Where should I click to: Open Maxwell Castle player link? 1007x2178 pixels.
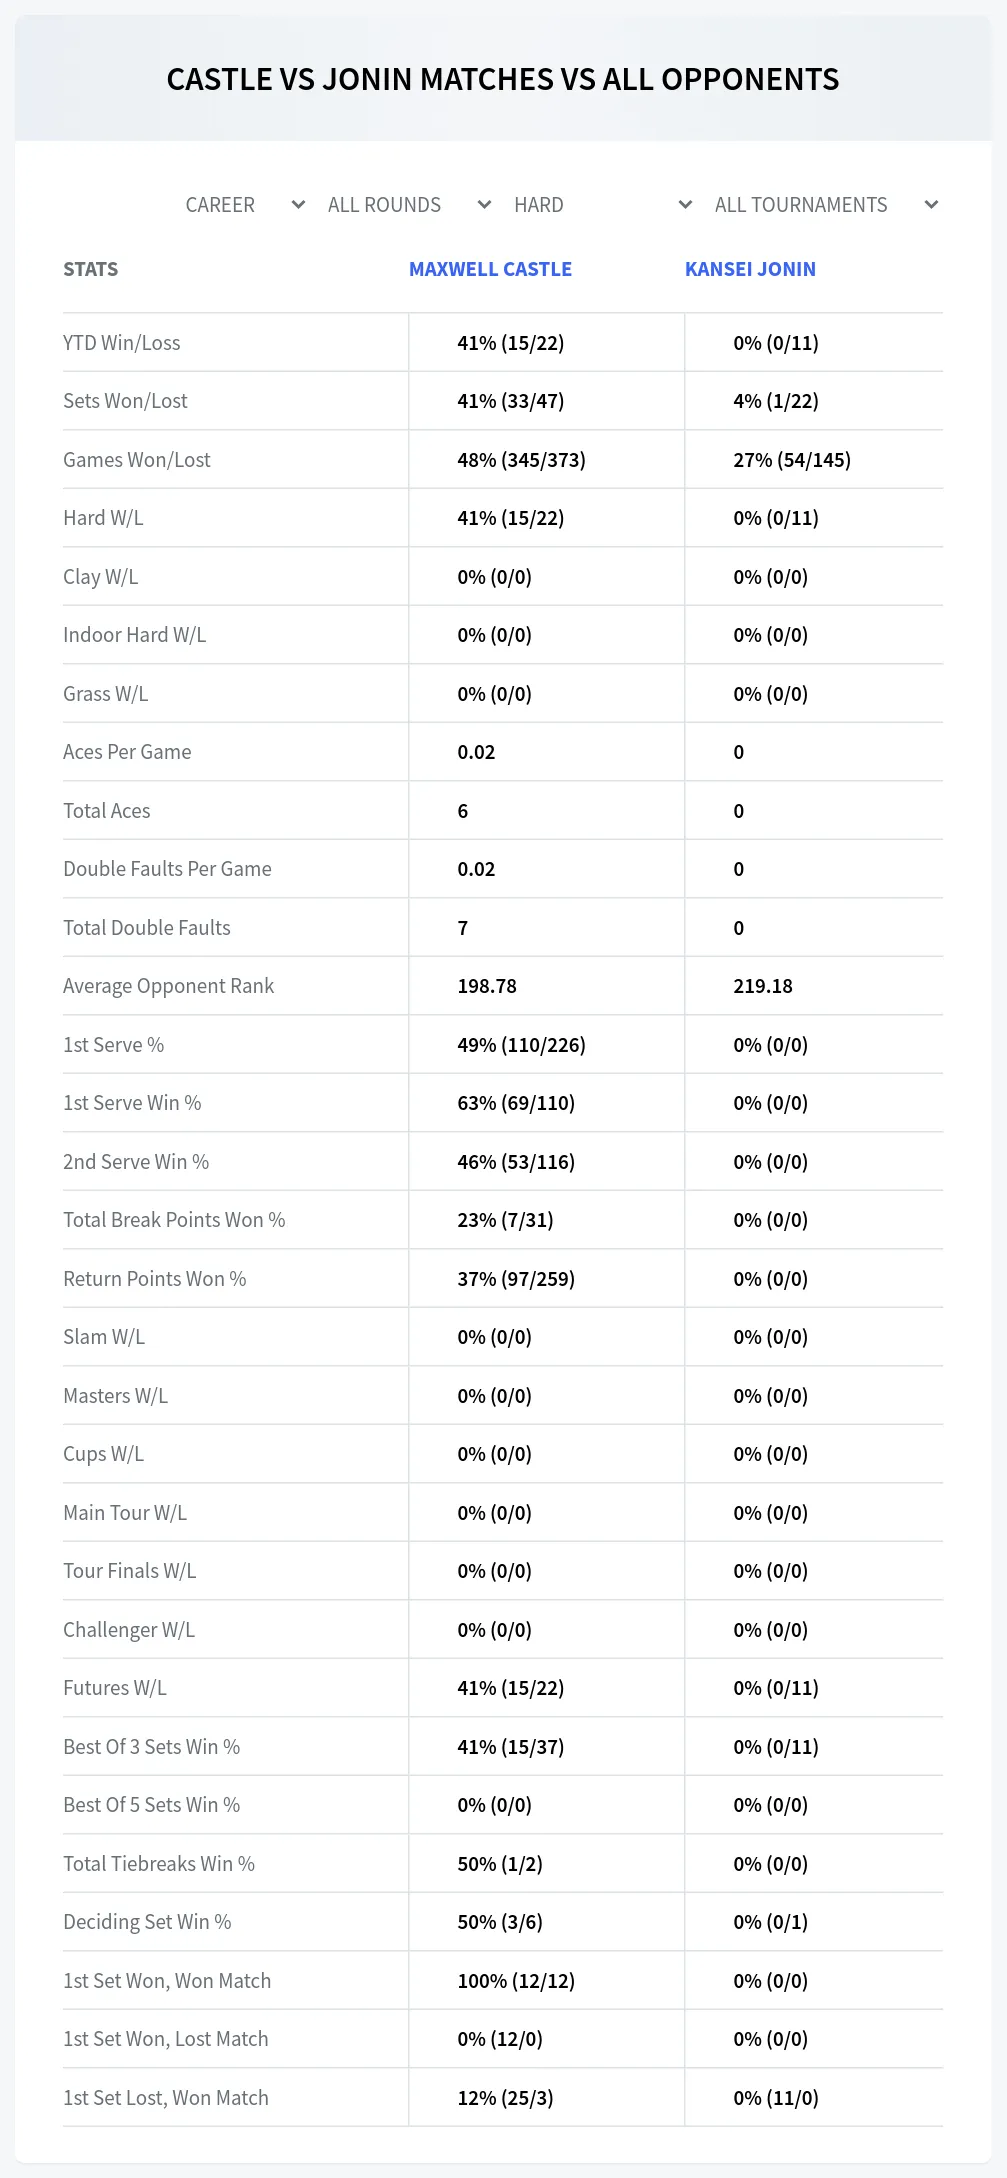click(490, 269)
